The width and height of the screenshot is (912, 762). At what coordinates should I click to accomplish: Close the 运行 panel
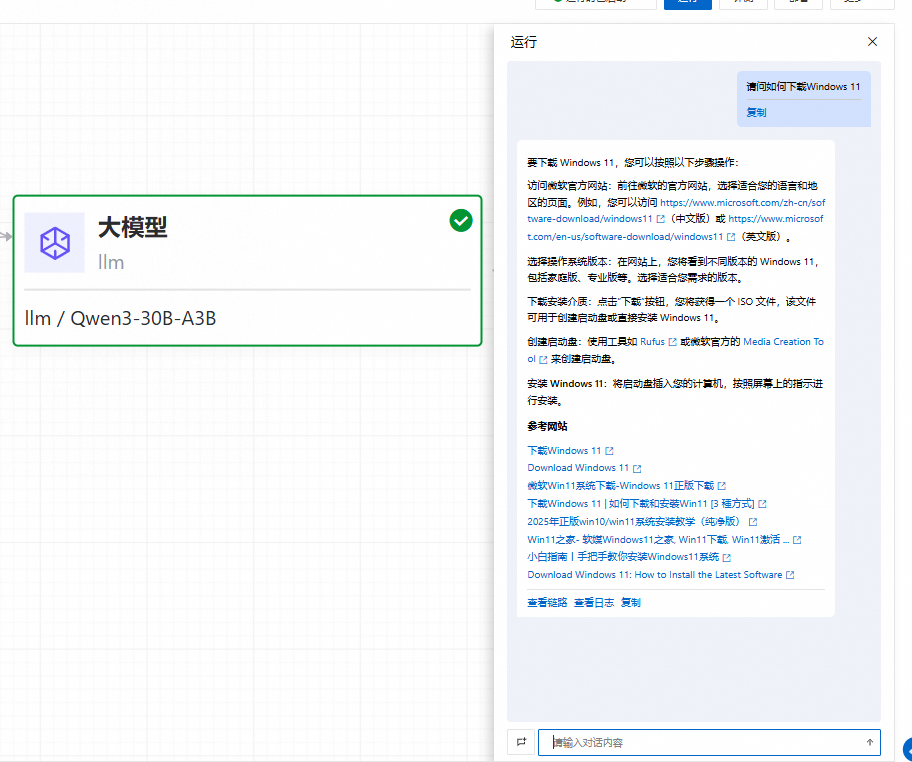(x=872, y=41)
